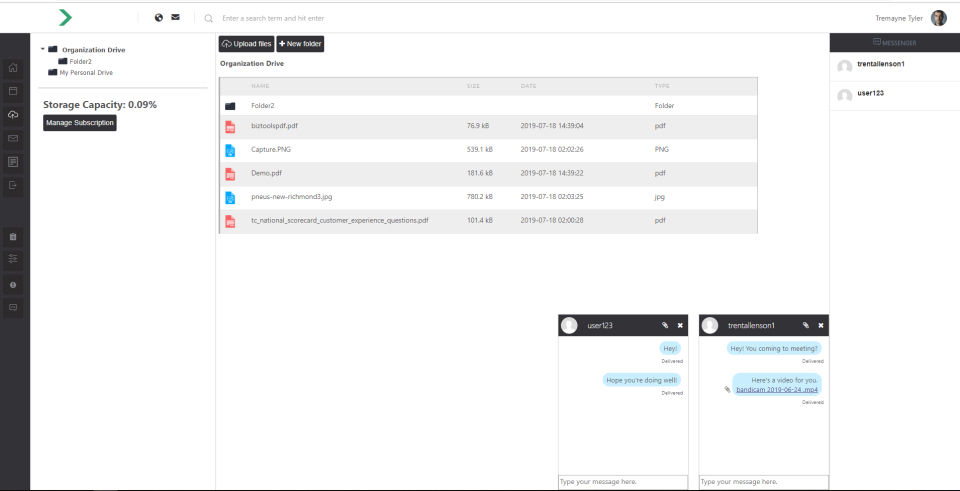Sort by the DATE column header
Viewport: 960px width, 491px height.
click(528, 86)
